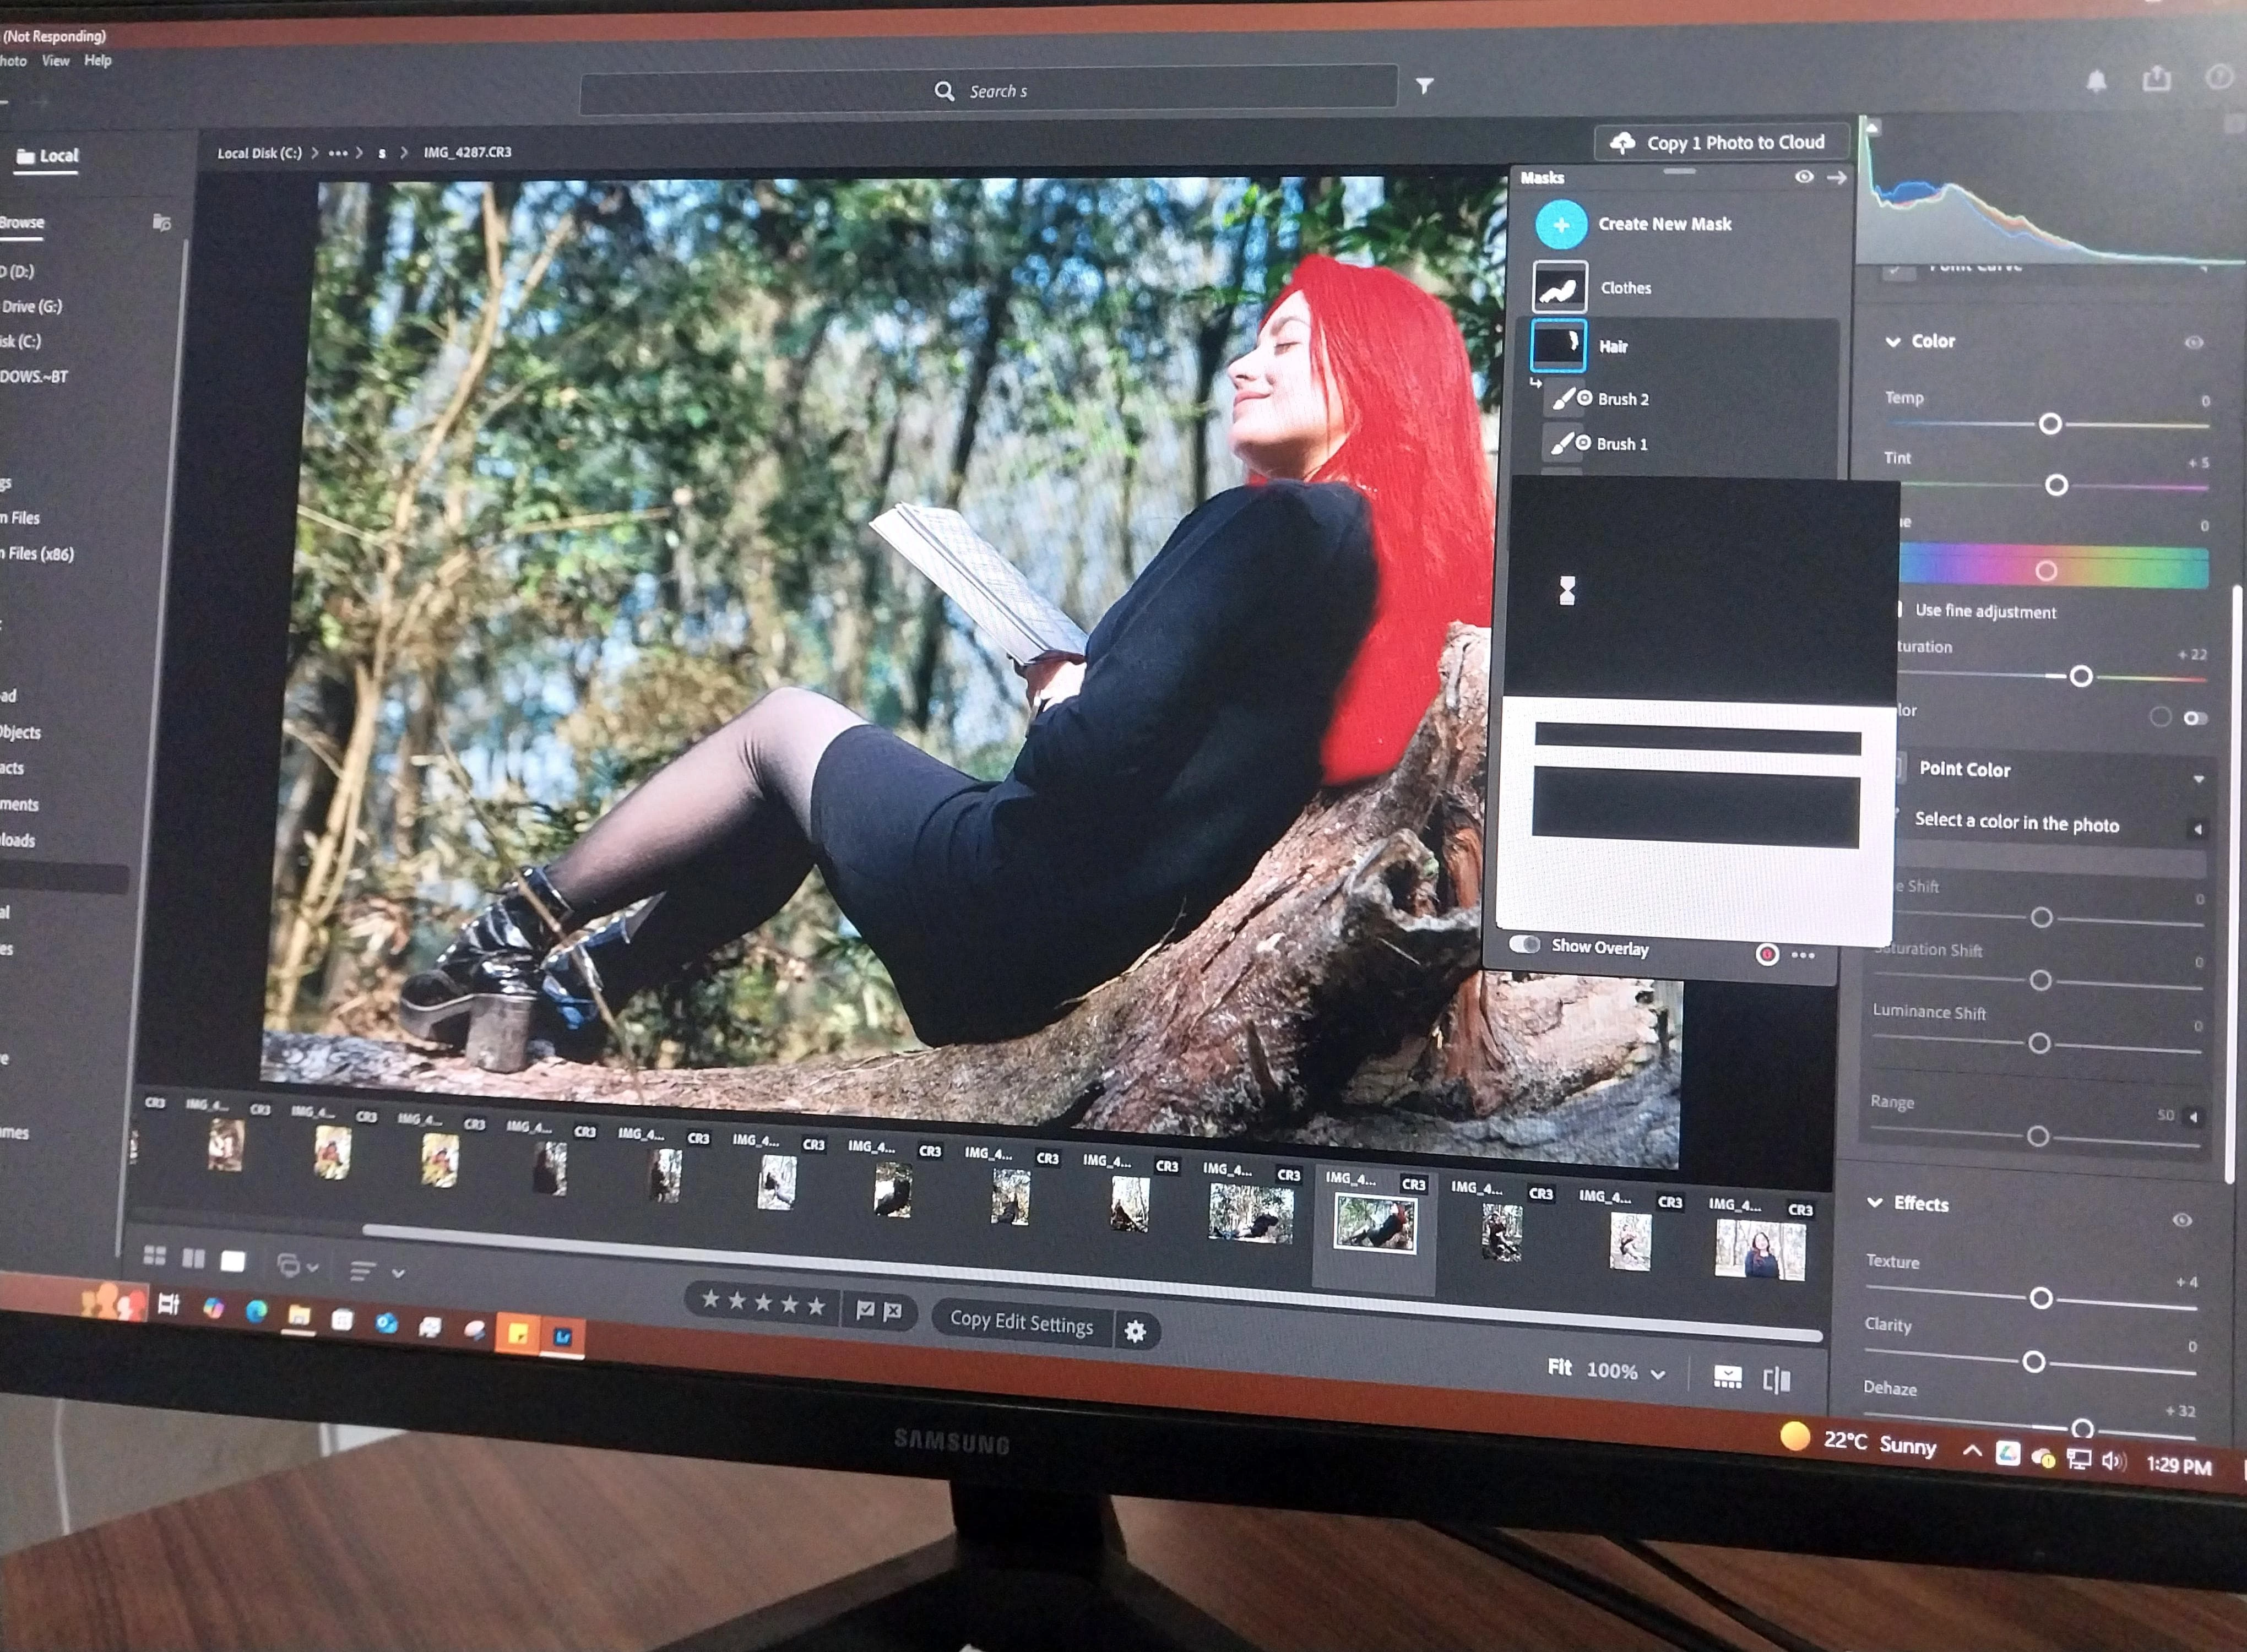Viewport: 2247px width, 1652px height.
Task: Open the copy settings gear options
Action: click(1135, 1331)
